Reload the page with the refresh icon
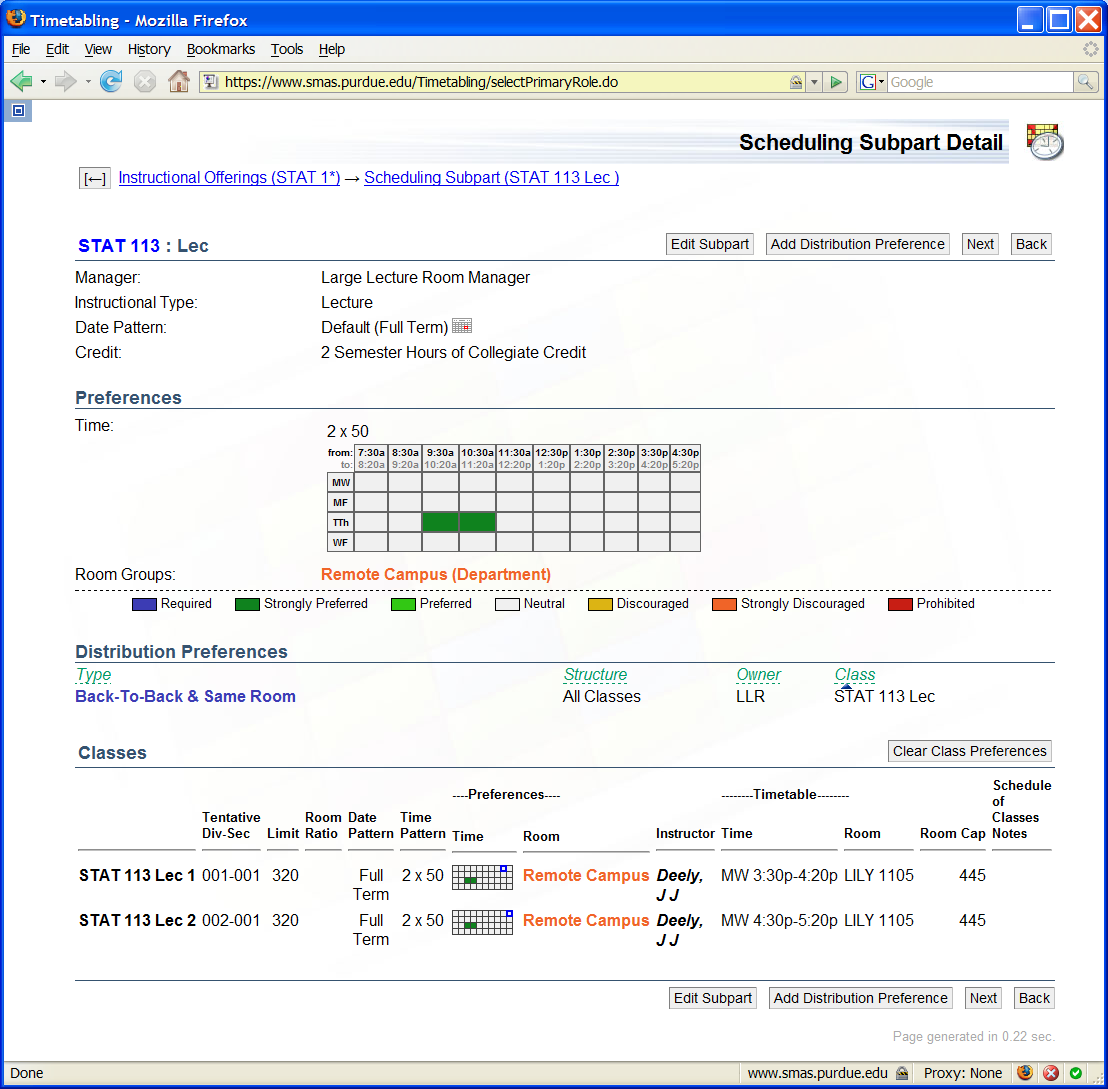Viewport: 1108px width, 1089px height. click(x=111, y=81)
